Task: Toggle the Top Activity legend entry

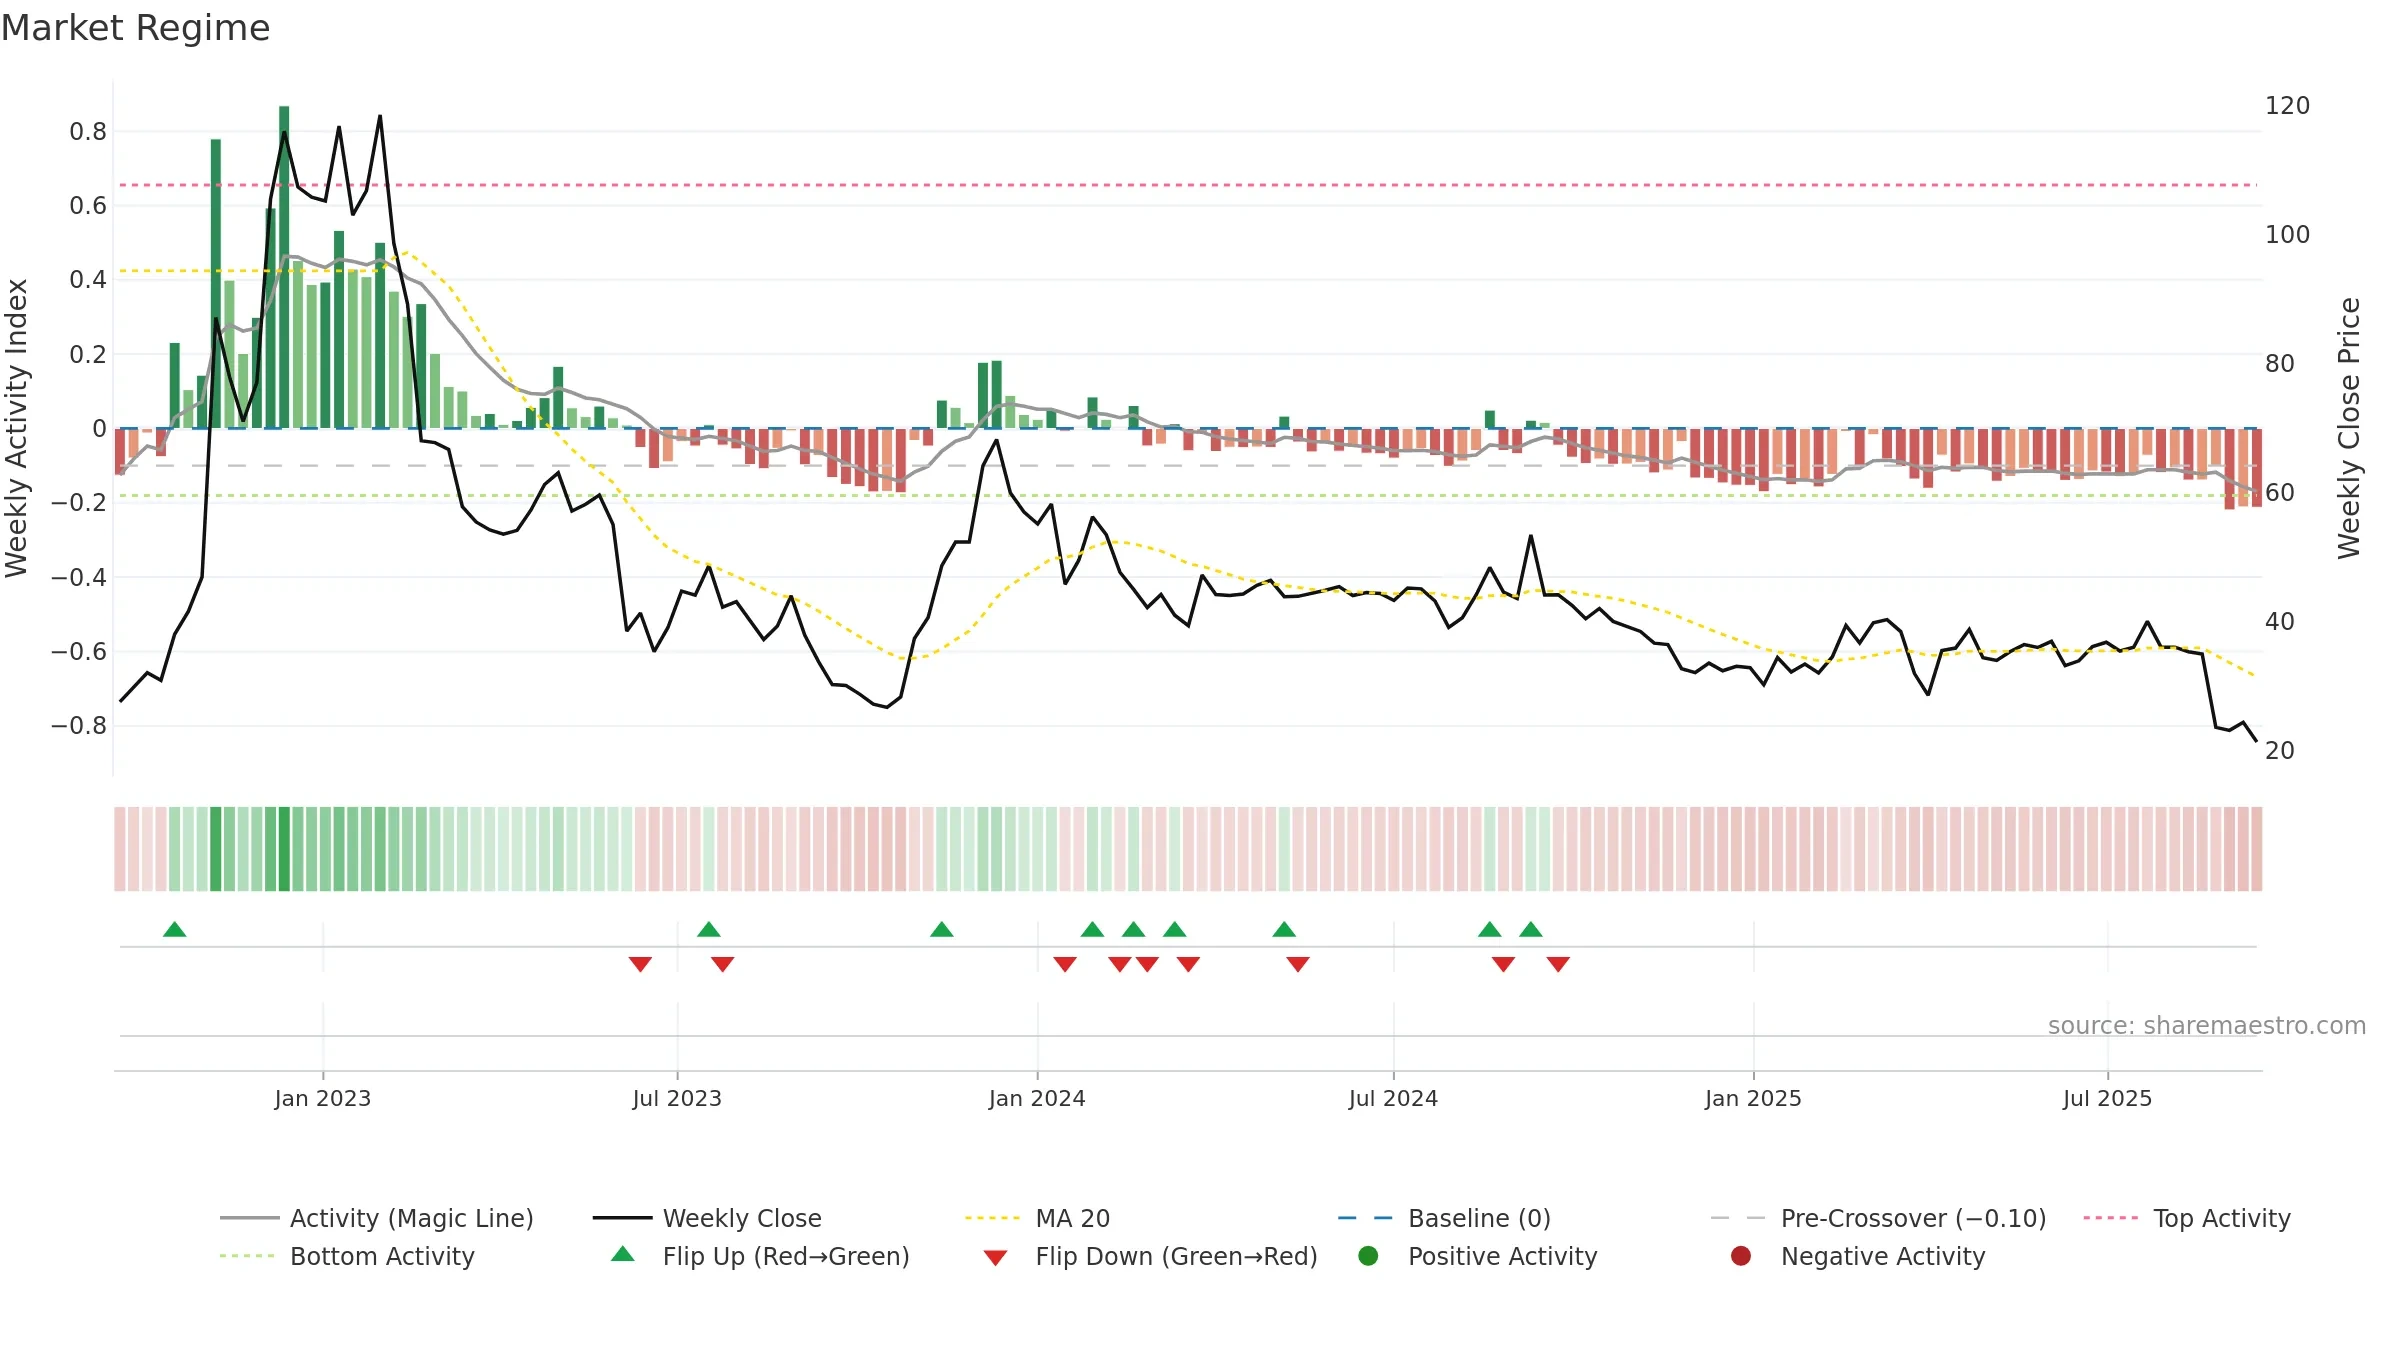Action: click(2187, 1218)
